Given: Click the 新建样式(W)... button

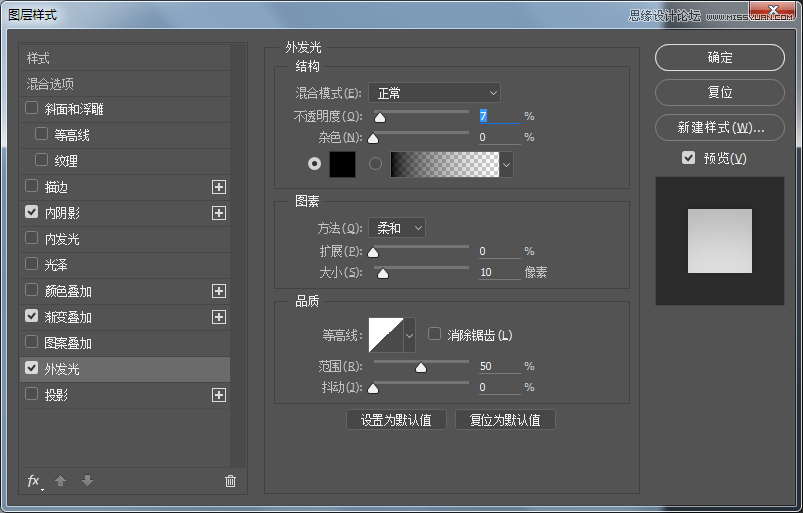Looking at the screenshot, I should tap(720, 127).
